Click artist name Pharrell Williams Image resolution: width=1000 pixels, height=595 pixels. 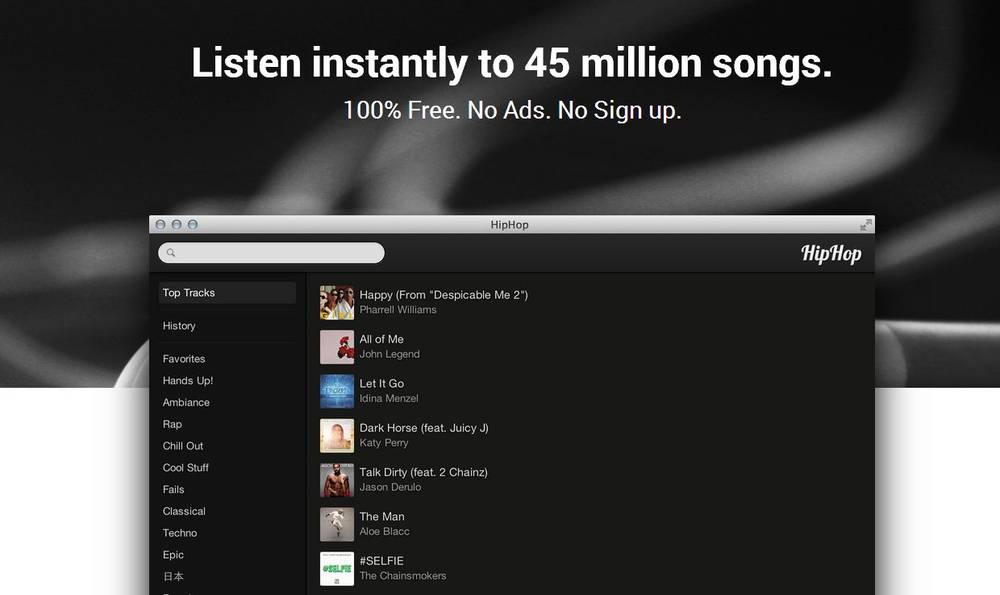click(x=398, y=310)
